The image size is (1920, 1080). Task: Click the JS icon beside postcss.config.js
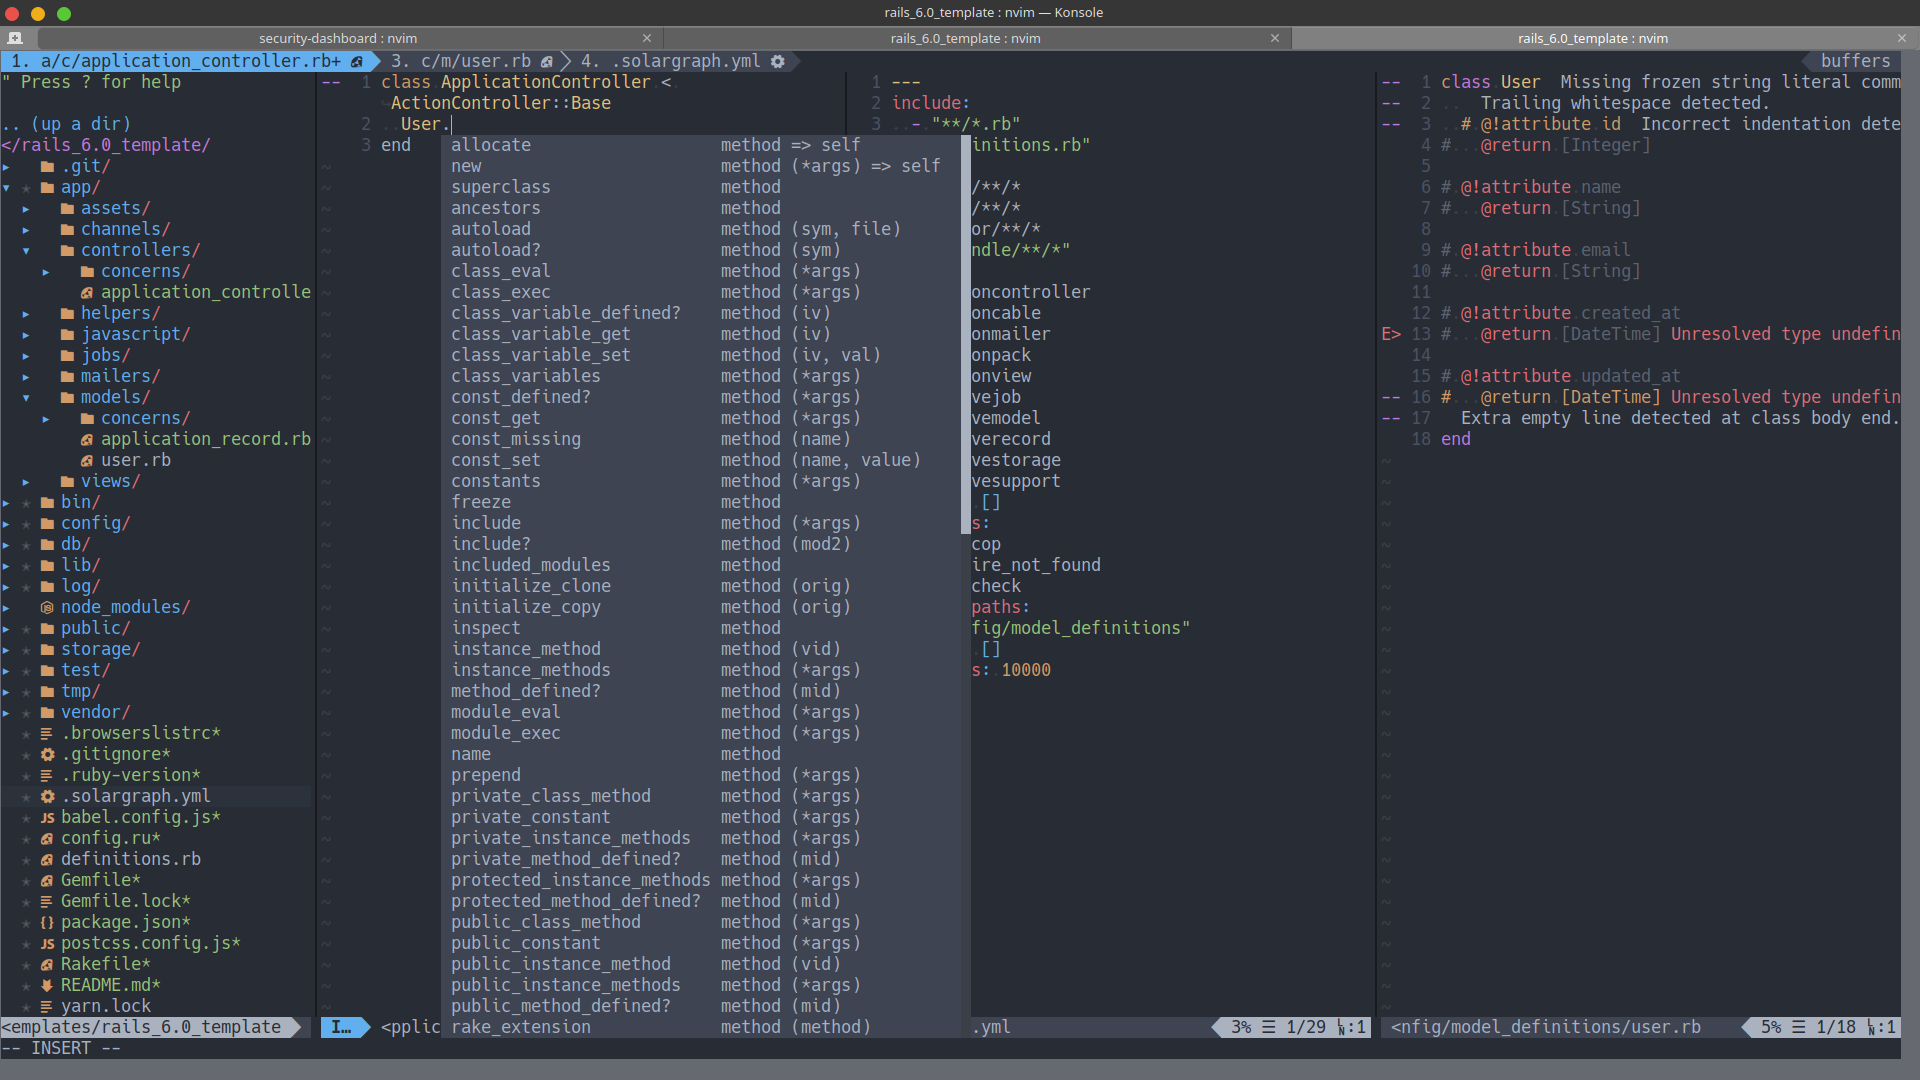47,944
